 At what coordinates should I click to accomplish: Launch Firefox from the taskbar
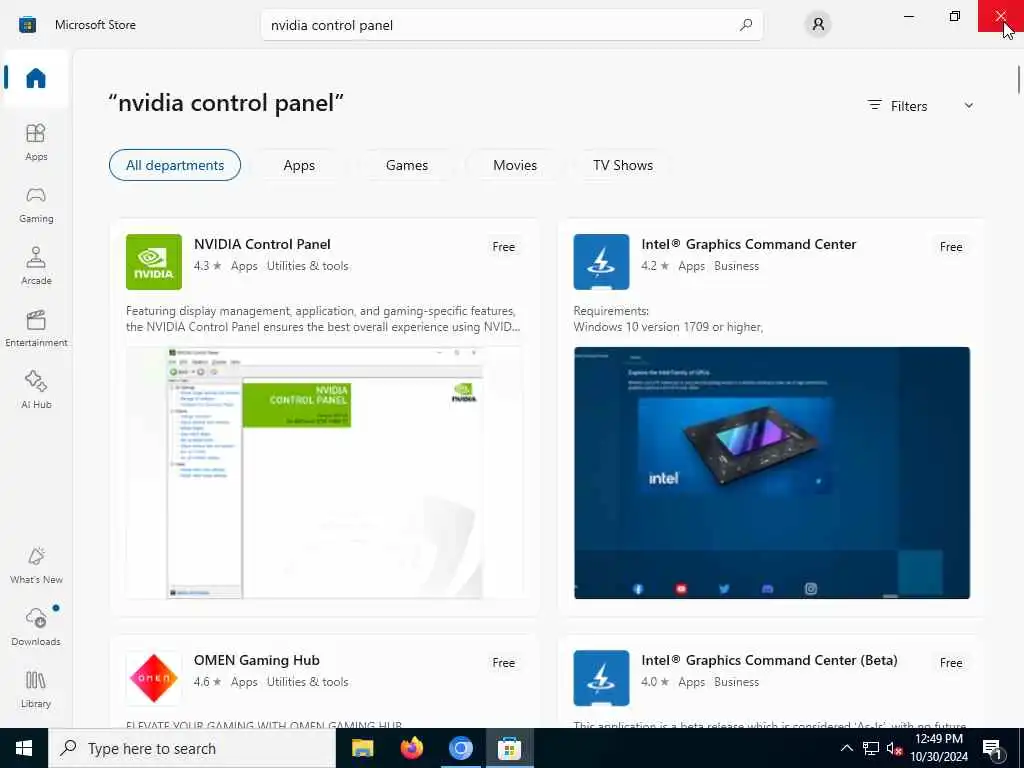(x=411, y=748)
